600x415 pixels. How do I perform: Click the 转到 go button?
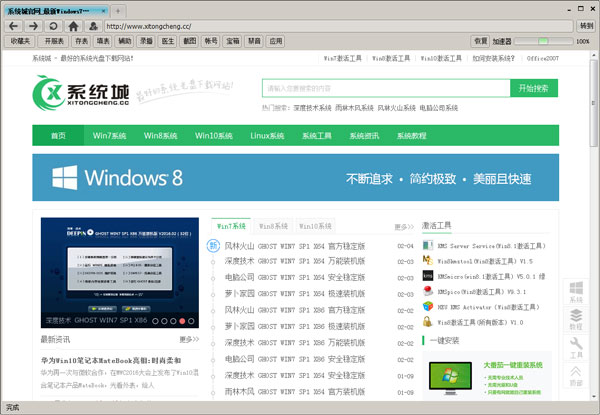click(x=586, y=26)
